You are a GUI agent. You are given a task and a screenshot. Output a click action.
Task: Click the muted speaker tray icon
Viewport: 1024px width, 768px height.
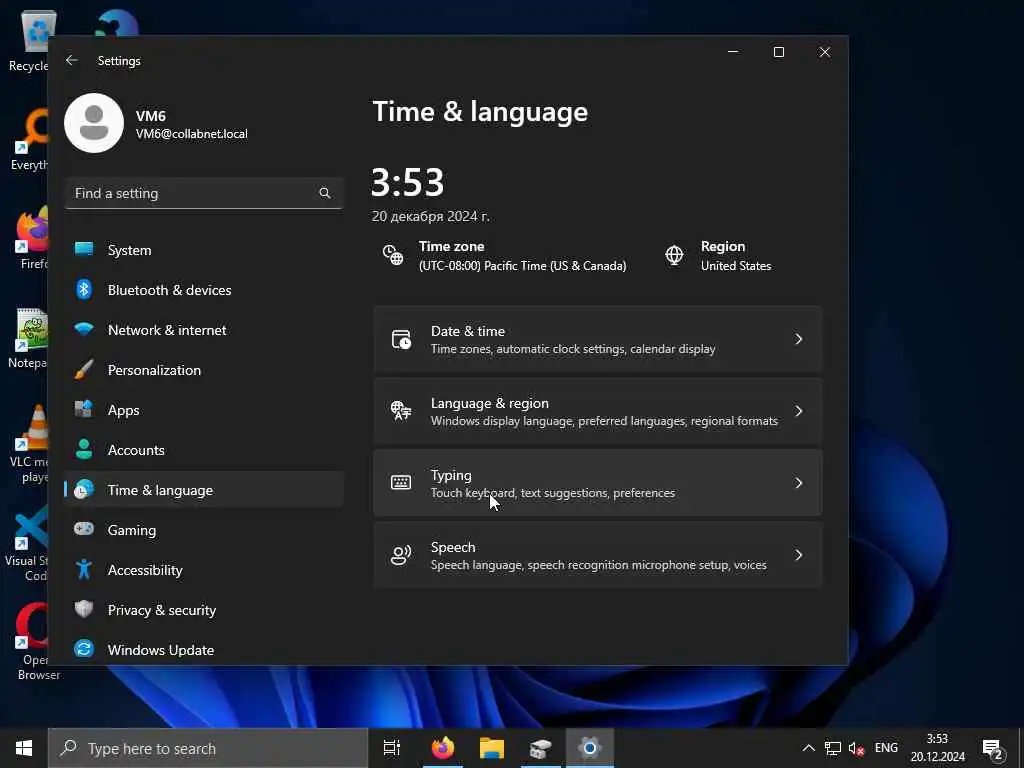(856, 748)
